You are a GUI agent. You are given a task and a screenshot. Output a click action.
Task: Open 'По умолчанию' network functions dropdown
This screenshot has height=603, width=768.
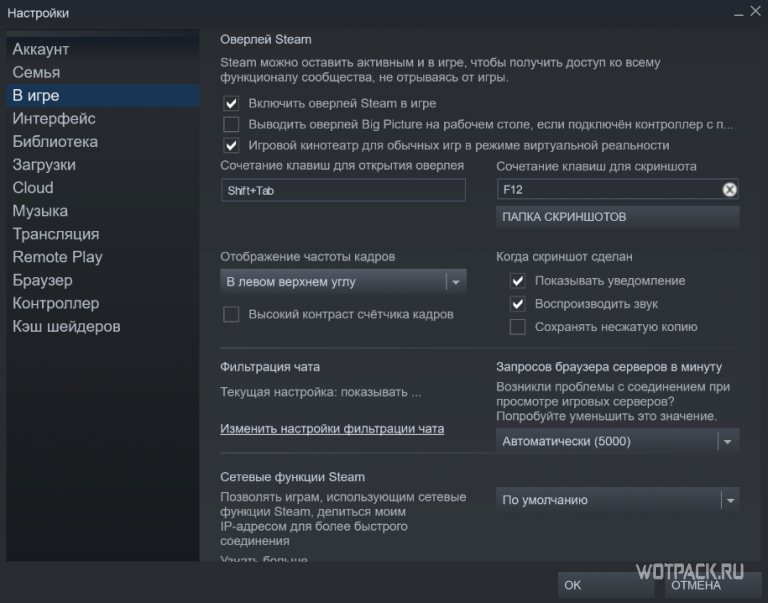(x=617, y=500)
